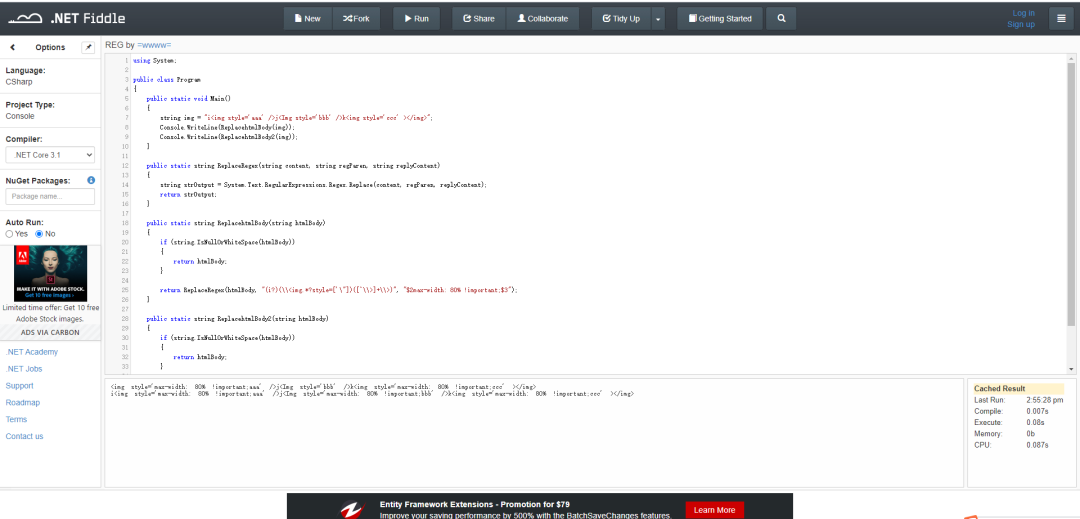
Task: Open the hamburger menu at top right
Action: 1061,18
